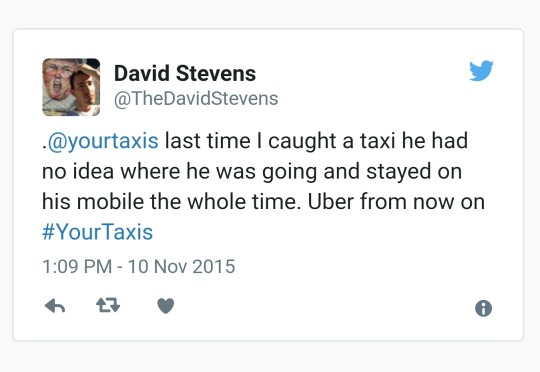
Task: Click the illustrated face in the avatar
Action: coord(55,81)
